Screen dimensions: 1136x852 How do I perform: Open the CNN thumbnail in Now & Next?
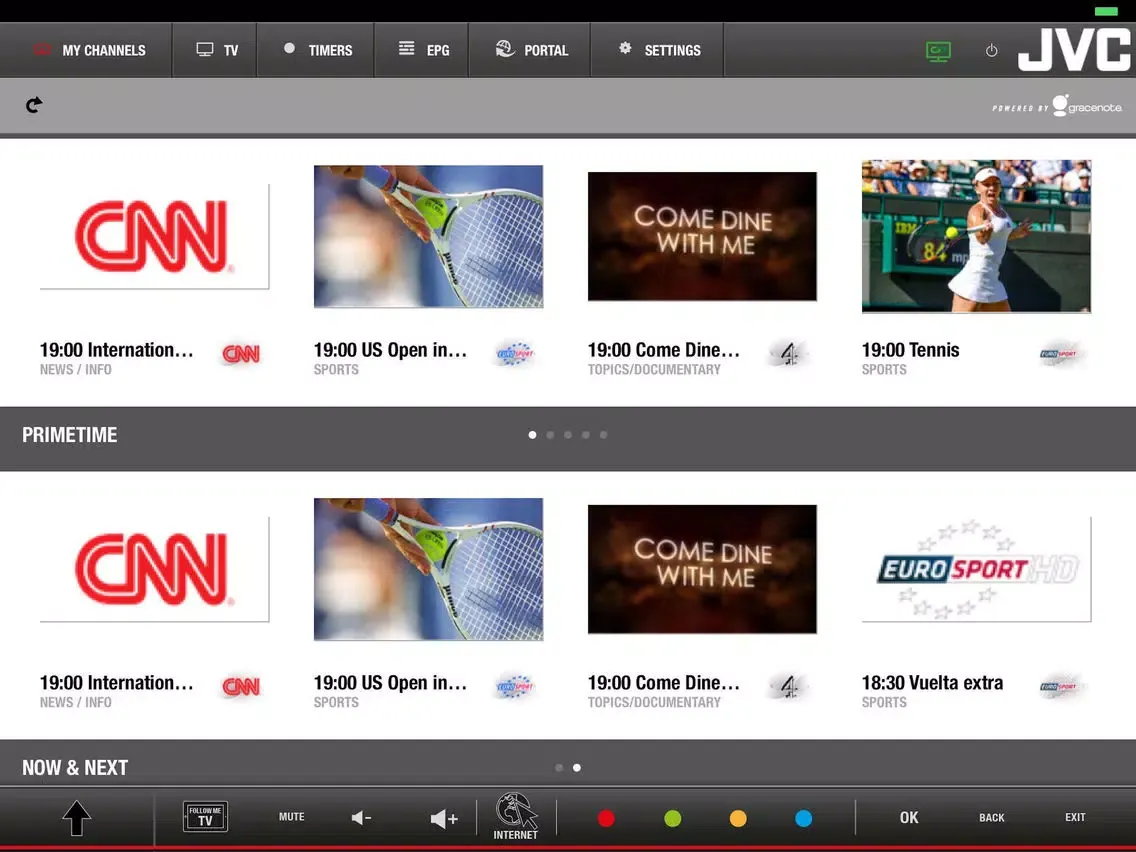tap(154, 569)
